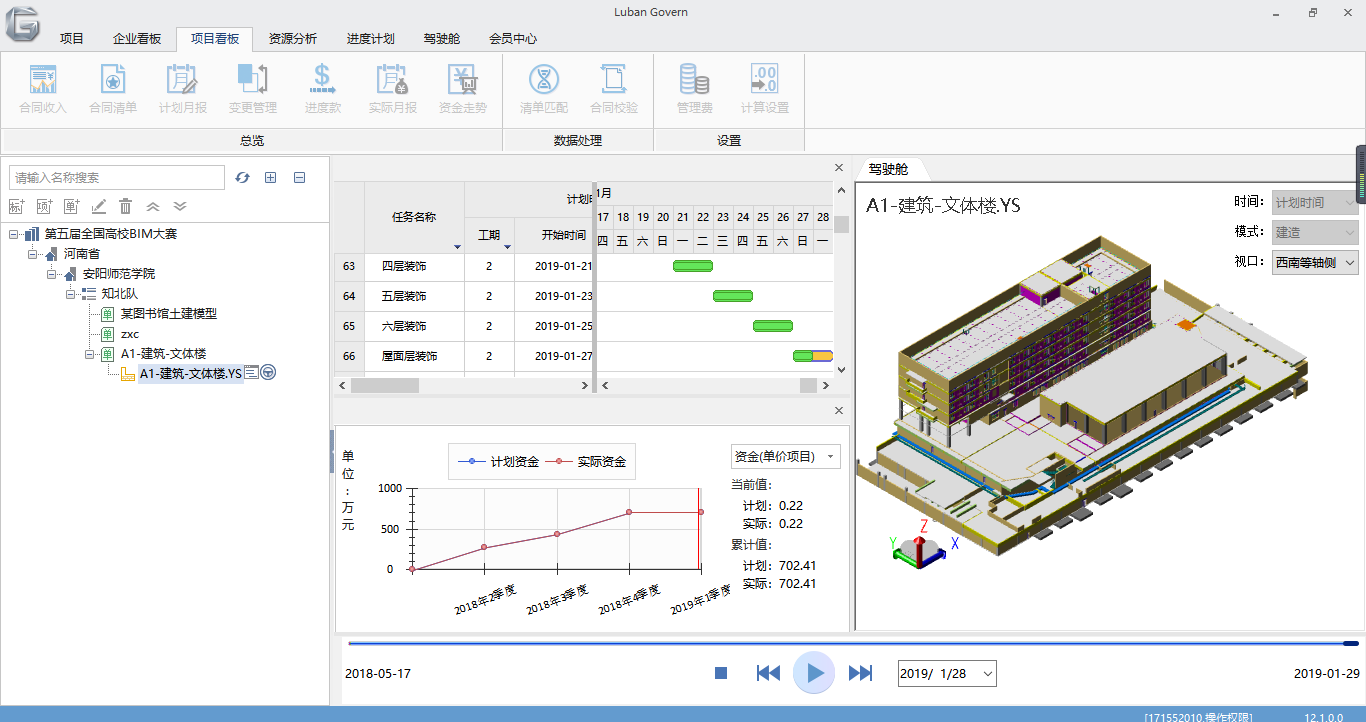
Task: Click the 六层装饰 task name cell
Action: (414, 327)
